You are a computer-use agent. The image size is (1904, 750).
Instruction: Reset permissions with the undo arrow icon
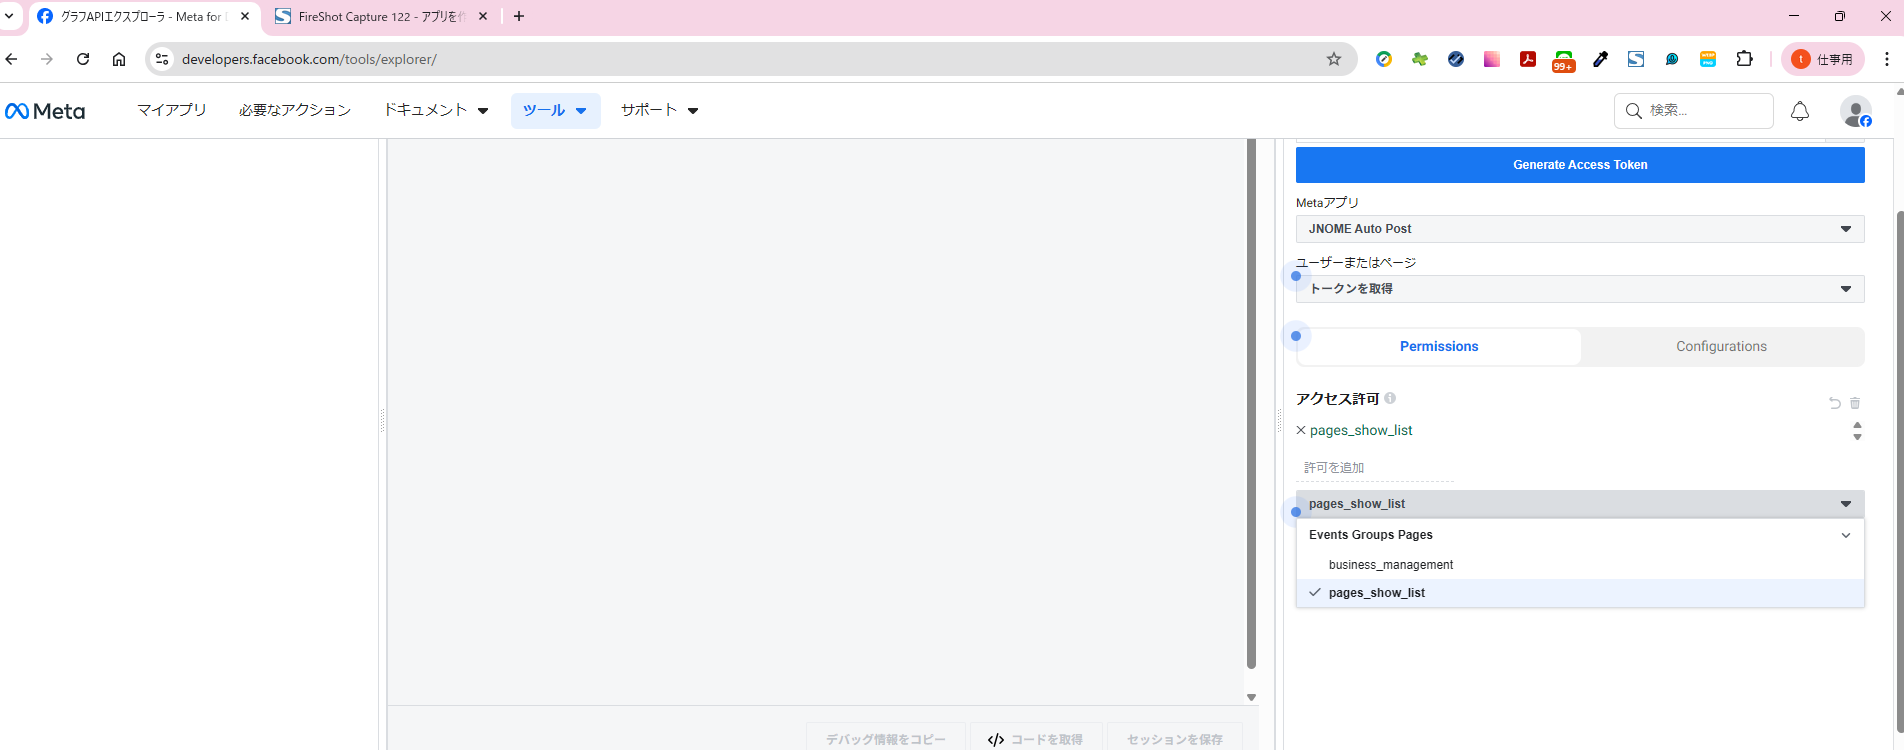(1835, 403)
